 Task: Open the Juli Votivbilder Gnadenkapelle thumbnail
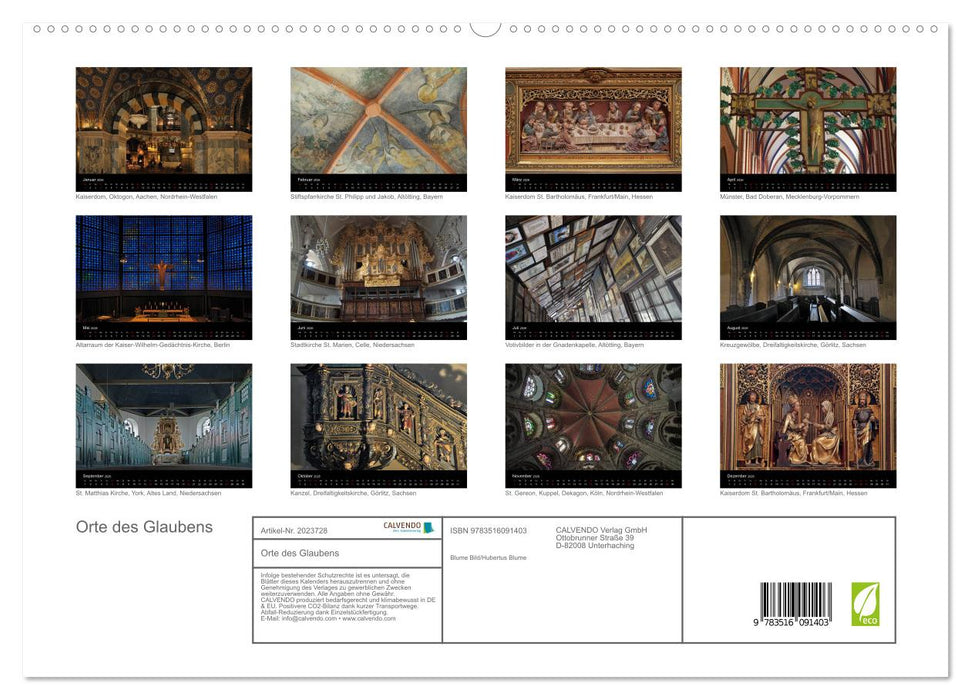(x=591, y=277)
